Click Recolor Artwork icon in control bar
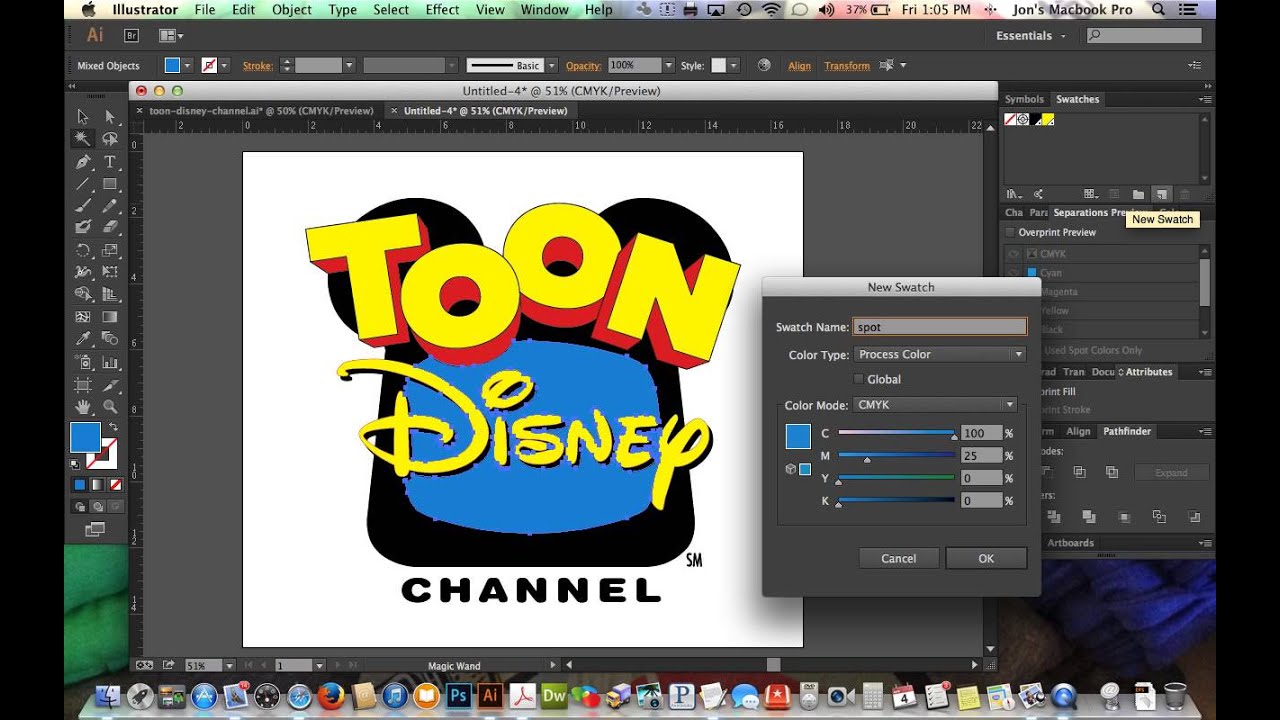The height and width of the screenshot is (720, 1280). [x=764, y=65]
